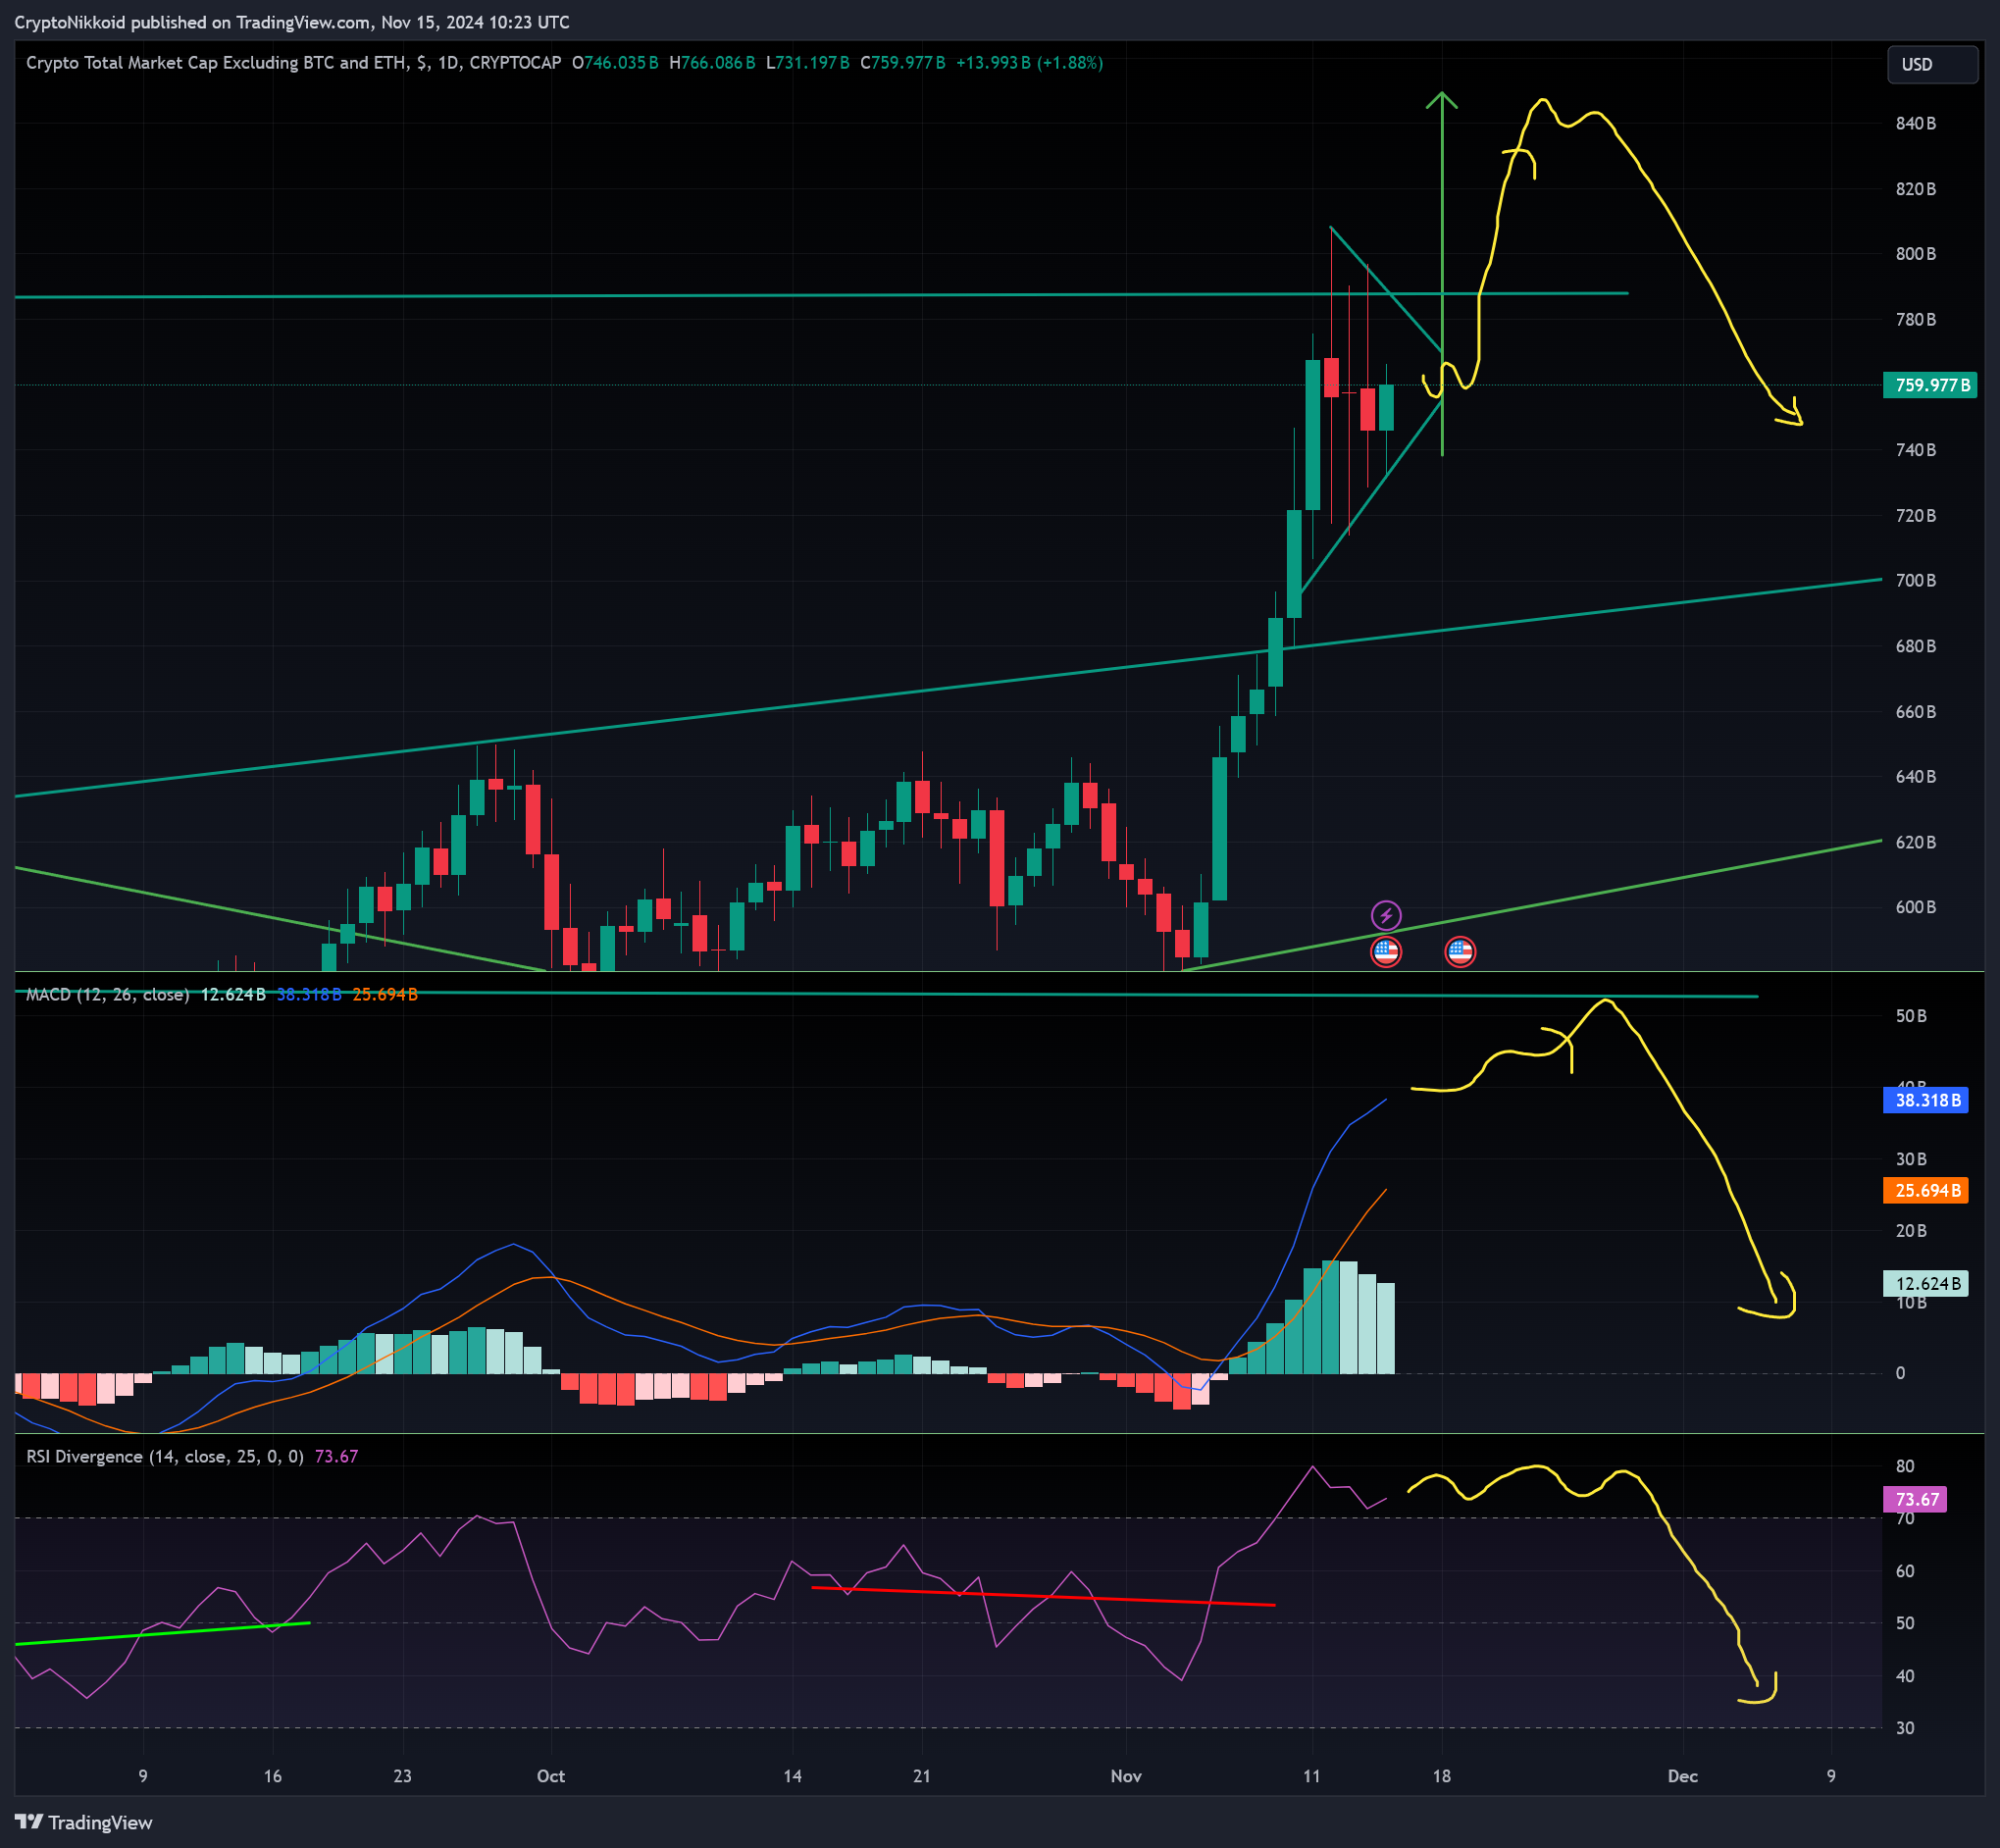Click the low value L731.197 B
2000x1848 pixels.
[807, 63]
